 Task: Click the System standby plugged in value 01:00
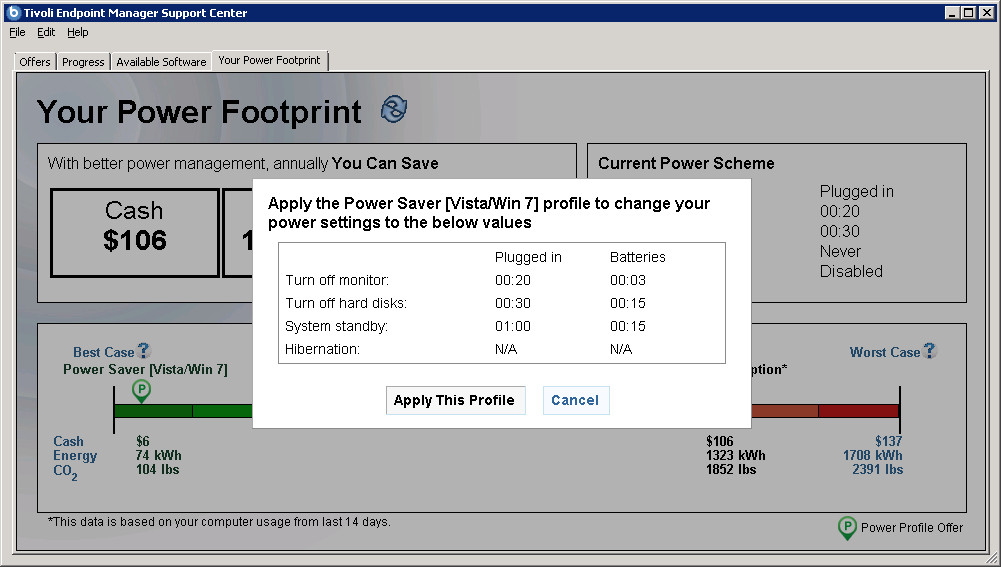pos(513,326)
